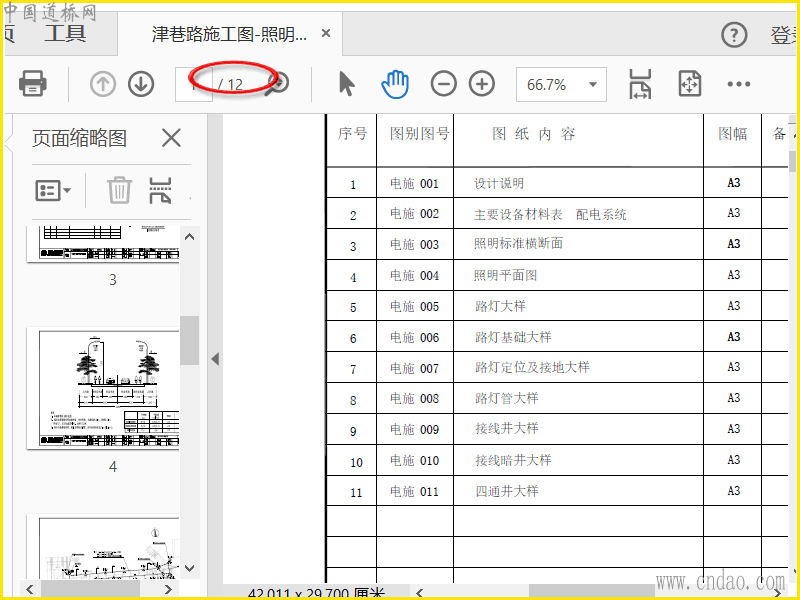The image size is (800, 600).
Task: Open the more tools ellipsis menu
Action: 739,84
